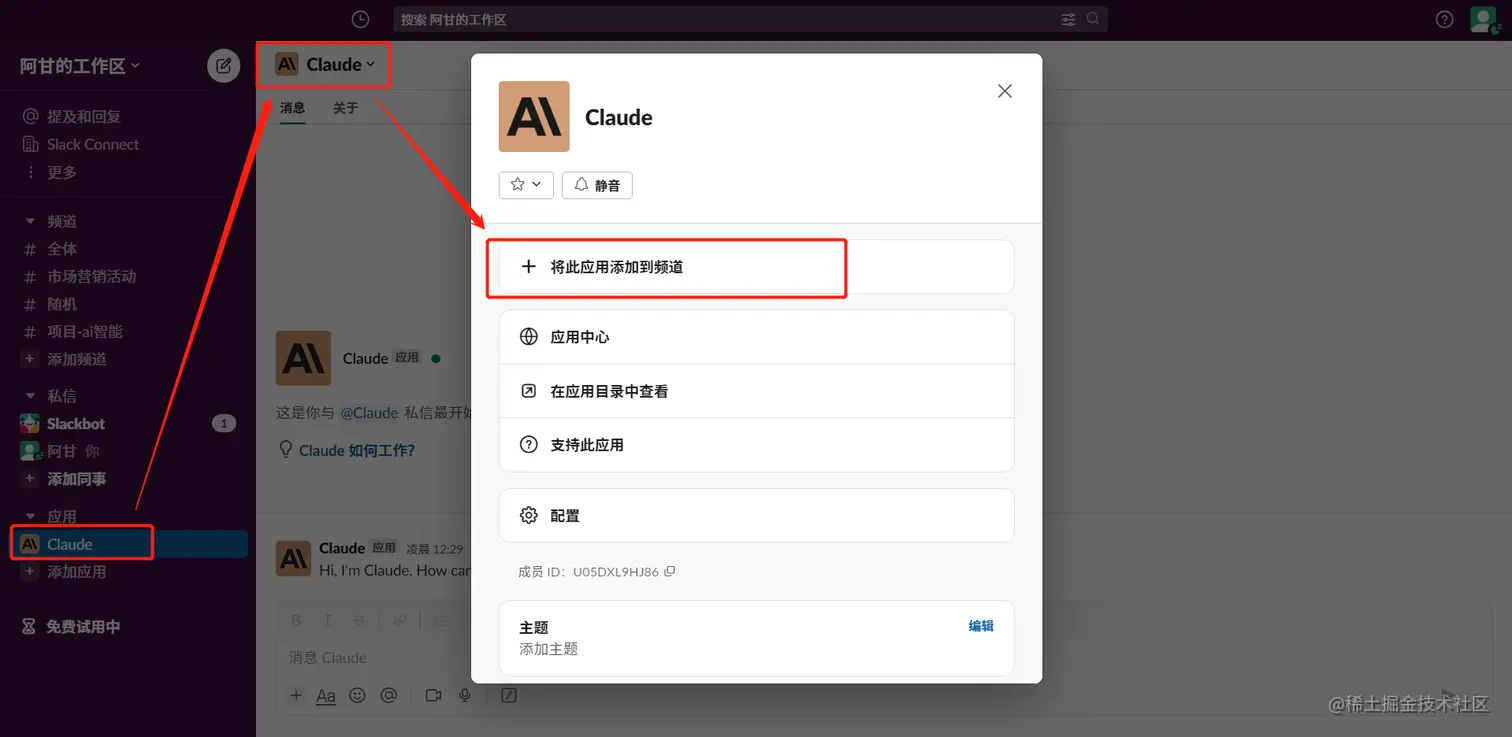Click the large Claude logo in dialog

[x=534, y=117]
